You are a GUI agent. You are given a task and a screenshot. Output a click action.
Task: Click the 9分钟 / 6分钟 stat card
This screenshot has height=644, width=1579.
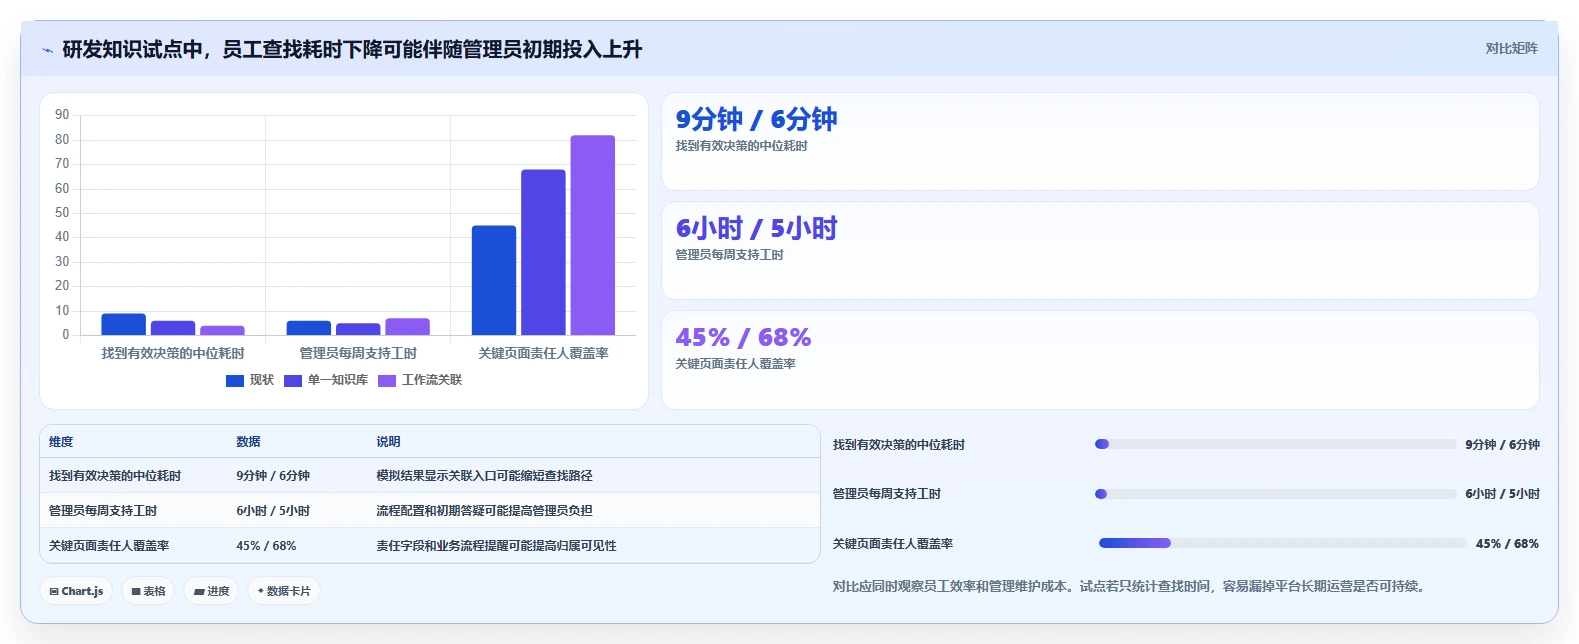(x=1100, y=141)
